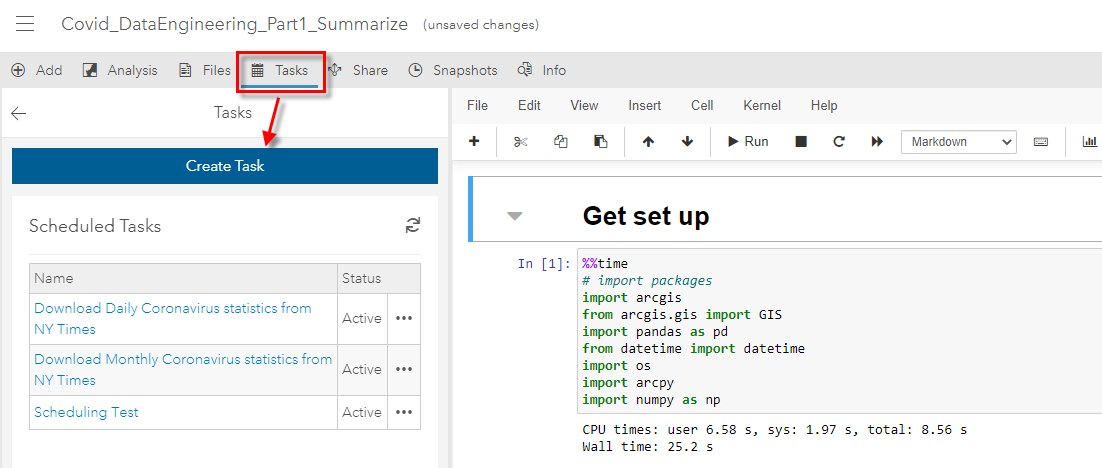Move the selected cell up
The height and width of the screenshot is (468, 1102).
tap(648, 142)
